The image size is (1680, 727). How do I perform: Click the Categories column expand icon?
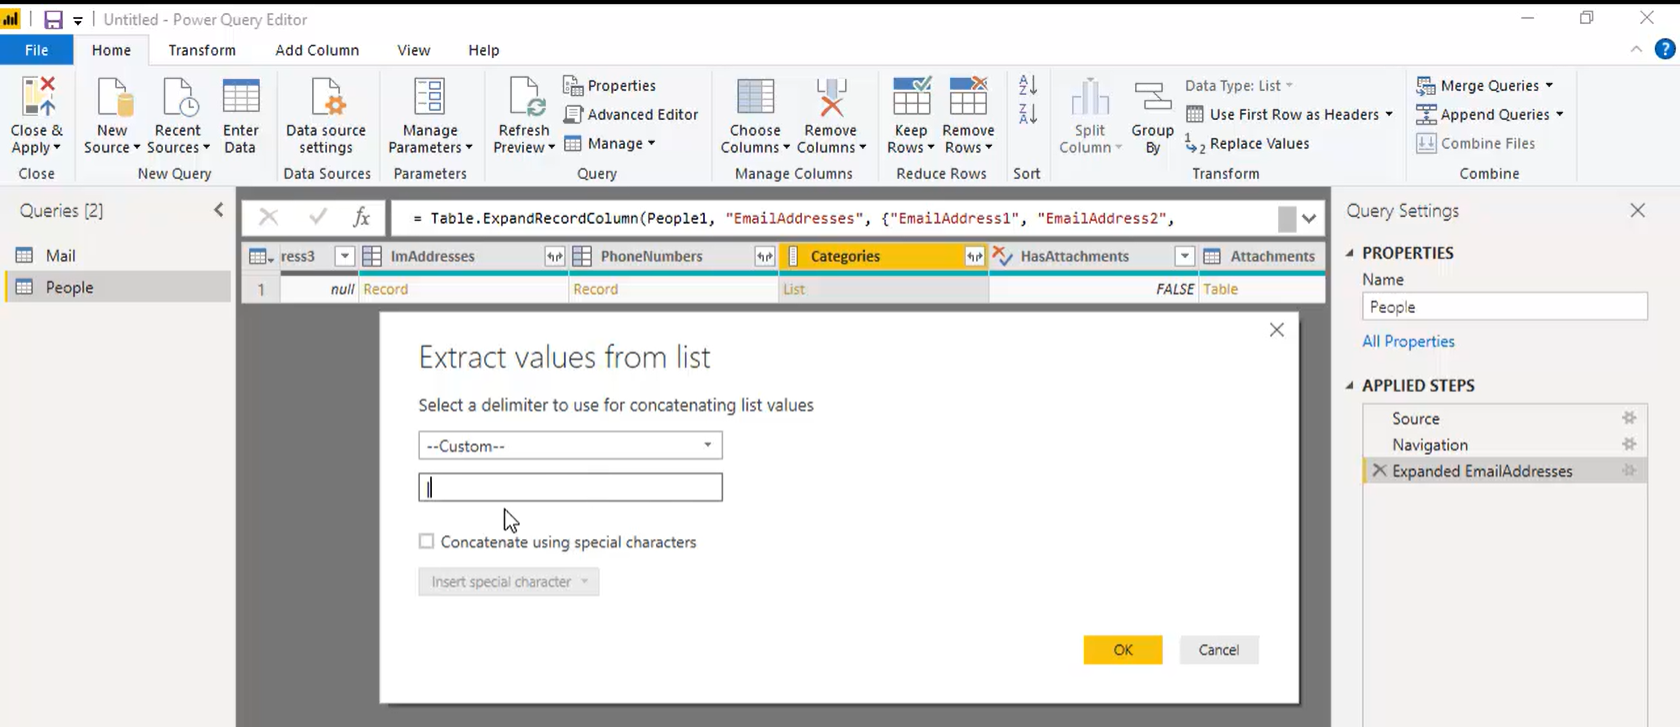pyautogui.click(x=974, y=257)
